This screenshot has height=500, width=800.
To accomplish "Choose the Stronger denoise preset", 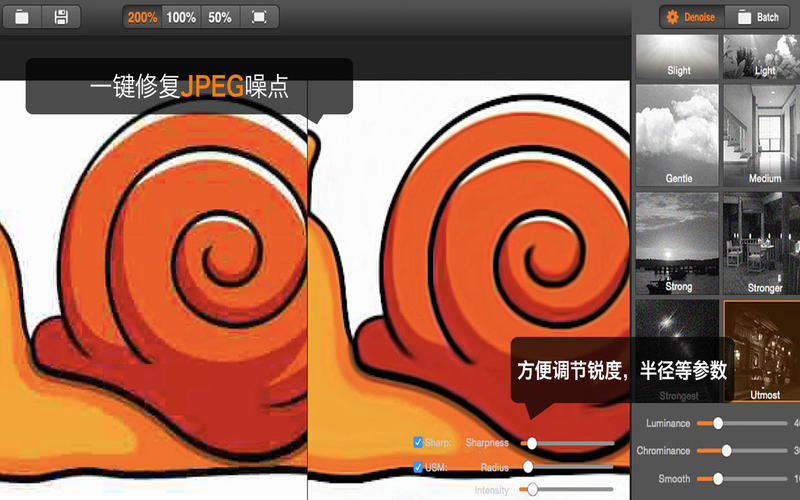I will click(x=761, y=243).
